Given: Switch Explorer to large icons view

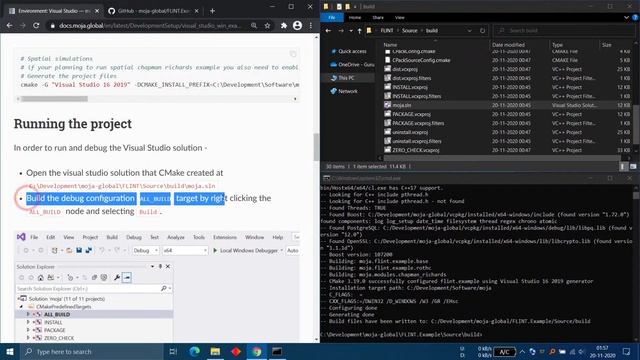Looking at the screenshot, I should pyautogui.click(x=633, y=167).
